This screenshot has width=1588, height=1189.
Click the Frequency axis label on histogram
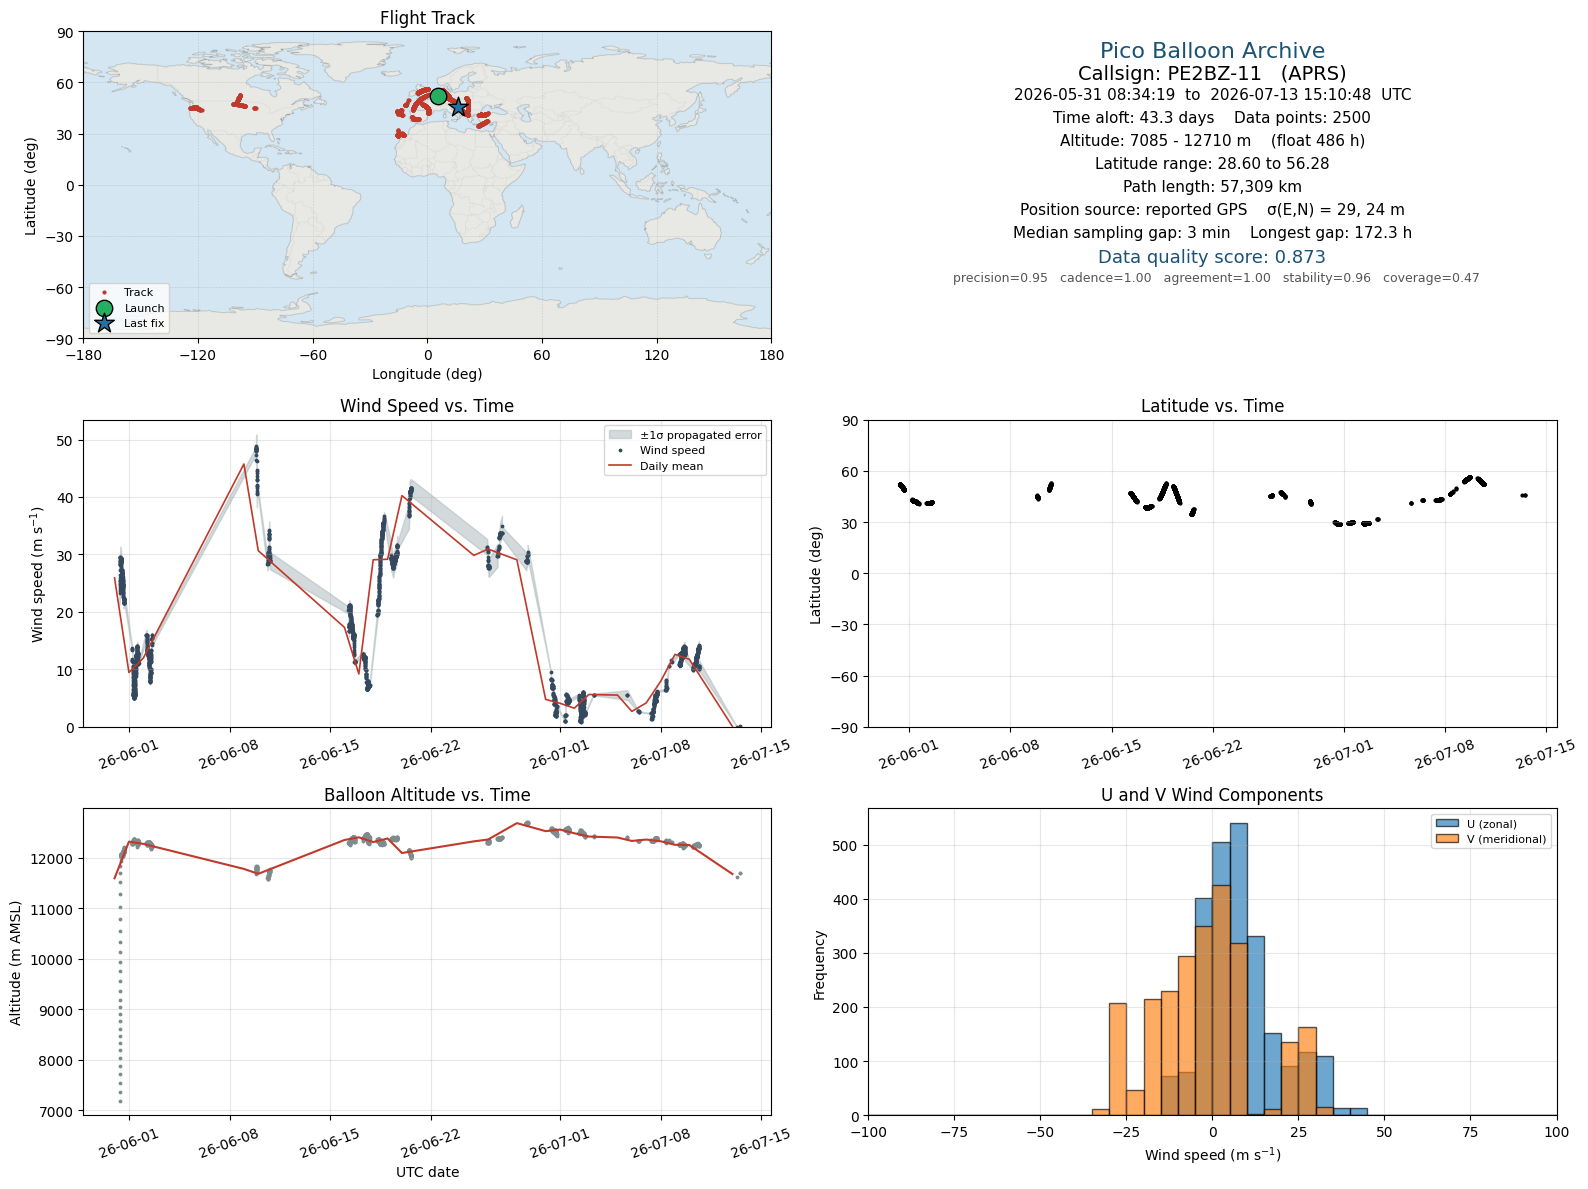click(819, 965)
